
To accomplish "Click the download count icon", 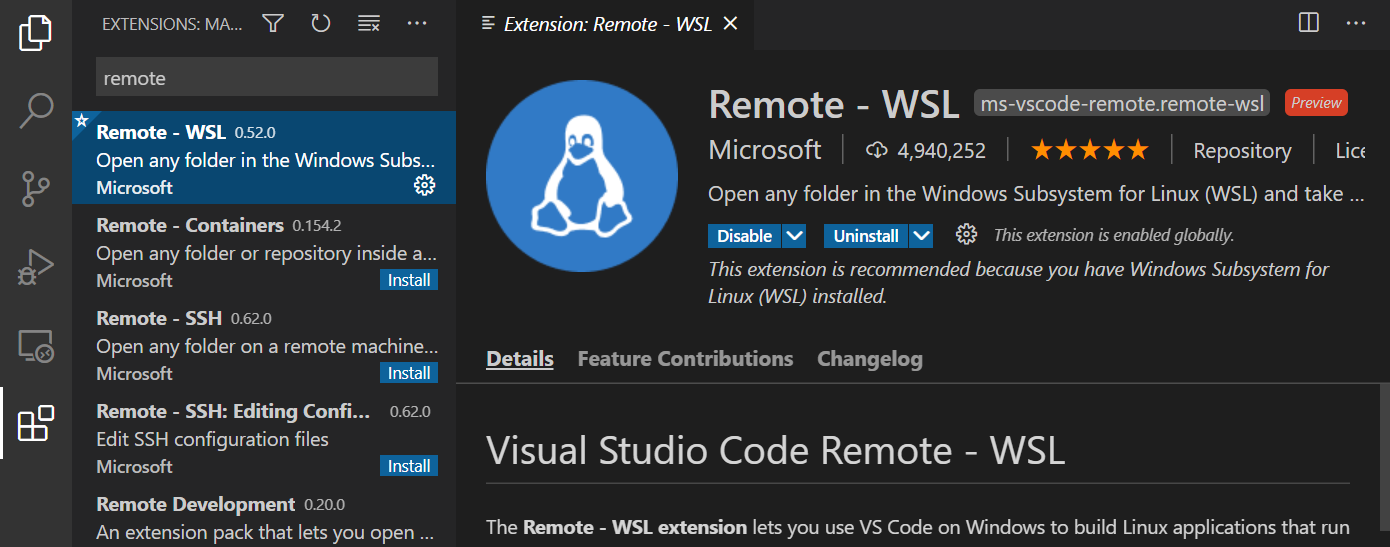I will pos(876,151).
